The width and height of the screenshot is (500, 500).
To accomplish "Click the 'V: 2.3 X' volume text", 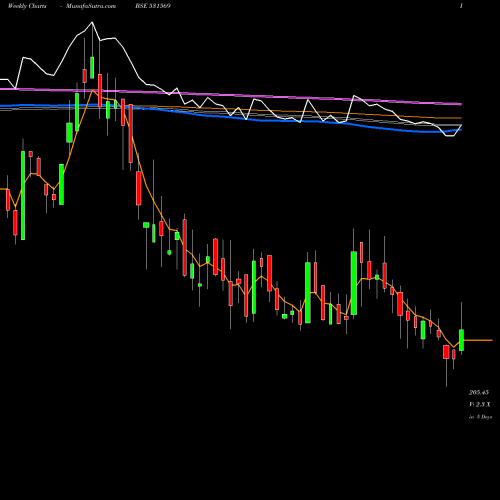I will 480,404.
